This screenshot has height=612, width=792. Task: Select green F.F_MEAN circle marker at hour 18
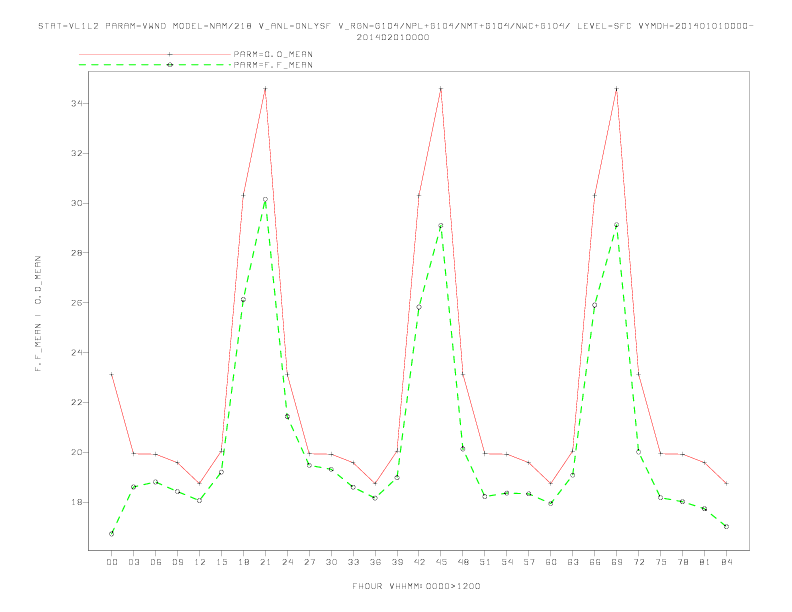(243, 299)
